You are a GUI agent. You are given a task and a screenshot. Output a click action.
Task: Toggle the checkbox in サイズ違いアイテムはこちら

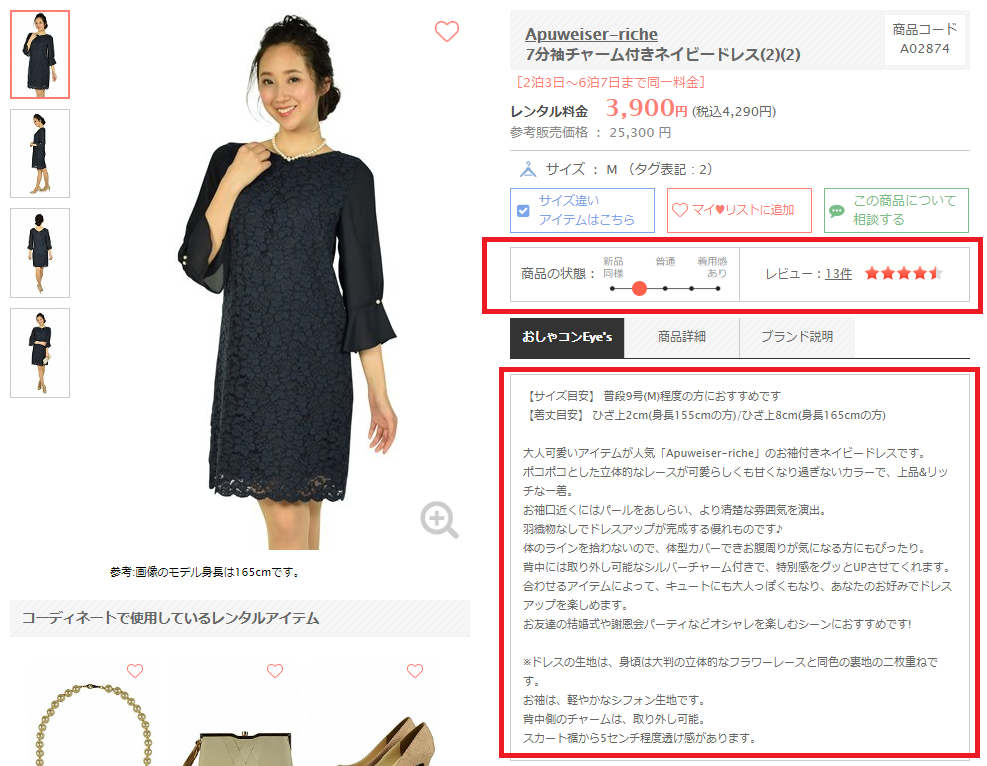(x=523, y=211)
